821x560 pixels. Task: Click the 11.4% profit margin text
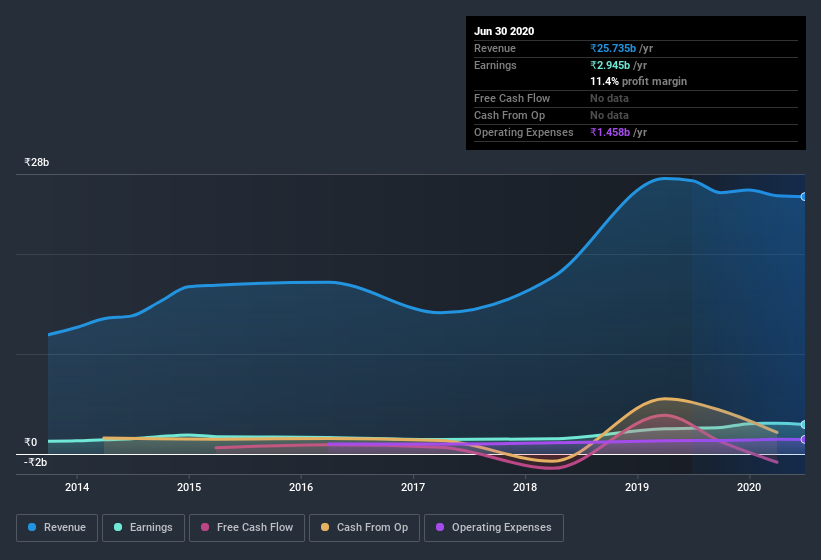638,81
